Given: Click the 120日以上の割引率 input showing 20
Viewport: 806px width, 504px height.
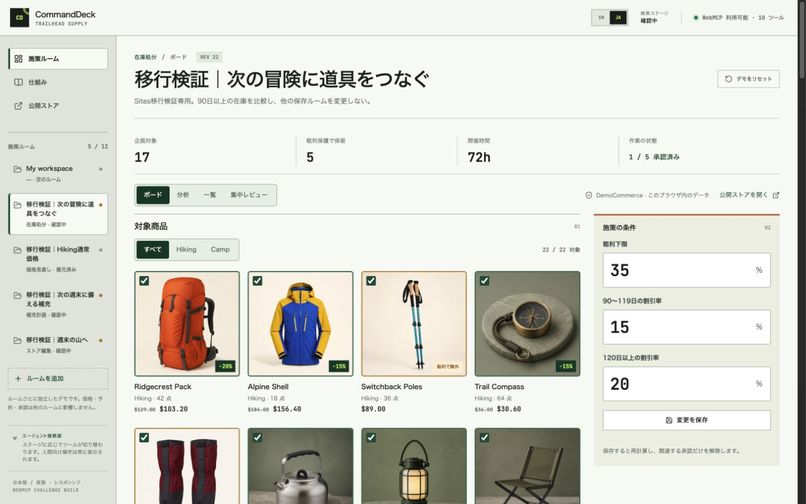Looking at the screenshot, I should point(686,384).
